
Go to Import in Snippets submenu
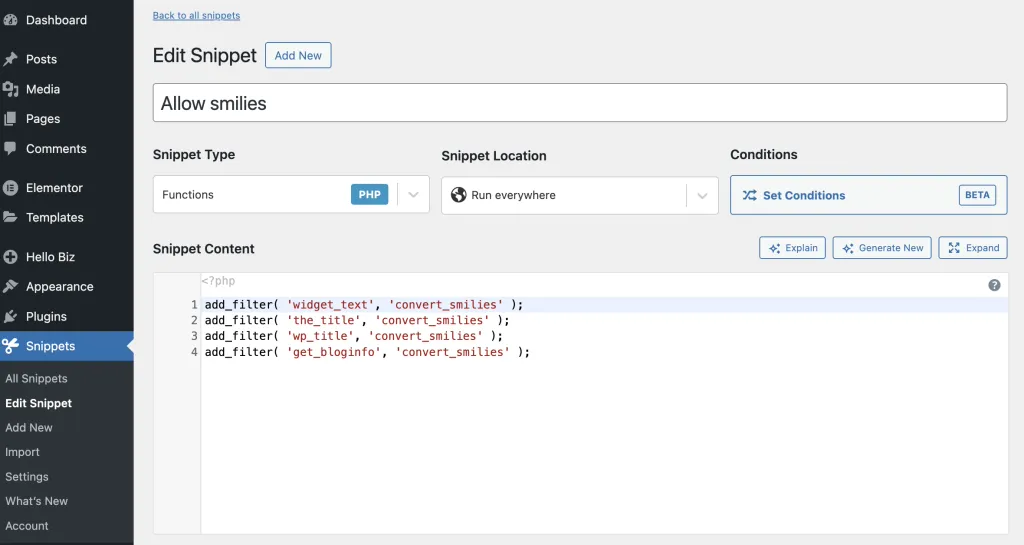pyautogui.click(x=22, y=452)
